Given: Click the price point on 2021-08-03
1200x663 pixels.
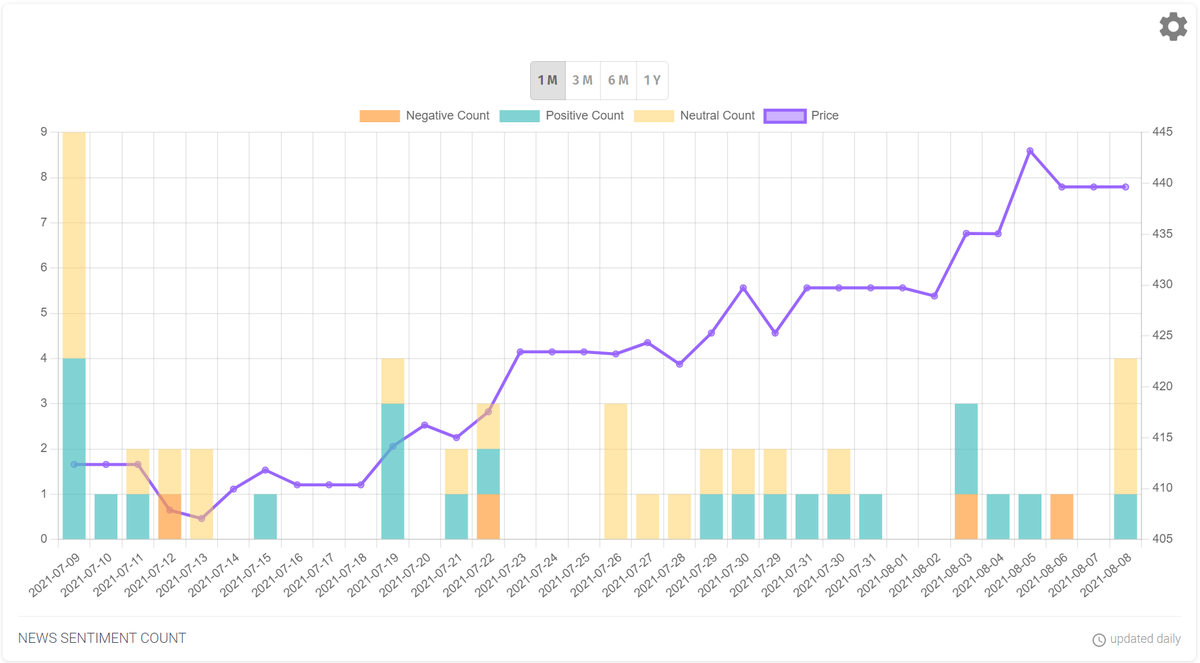Looking at the screenshot, I should pyautogui.click(x=966, y=233).
